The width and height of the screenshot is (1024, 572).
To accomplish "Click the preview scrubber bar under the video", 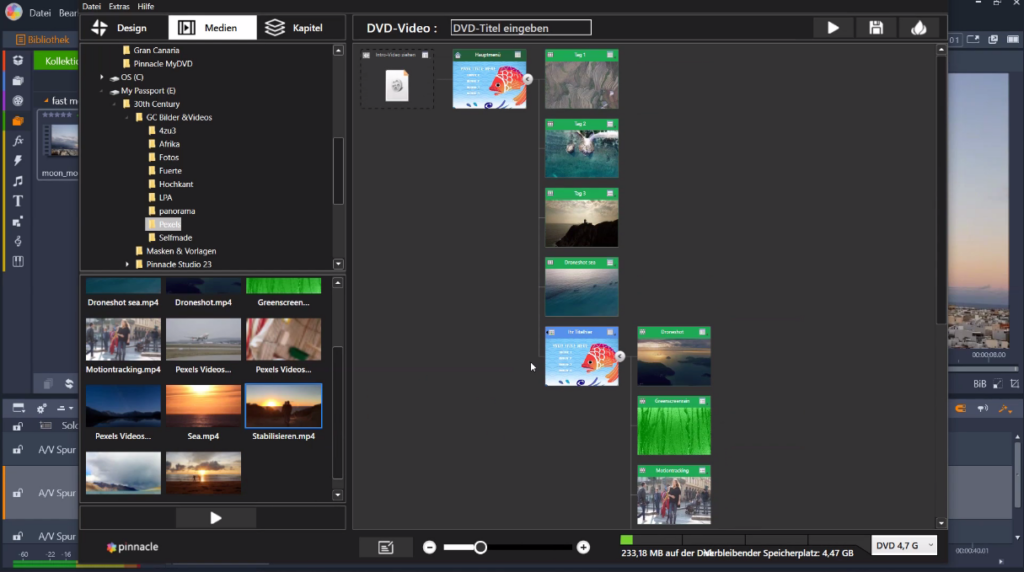I will click(x=984, y=368).
